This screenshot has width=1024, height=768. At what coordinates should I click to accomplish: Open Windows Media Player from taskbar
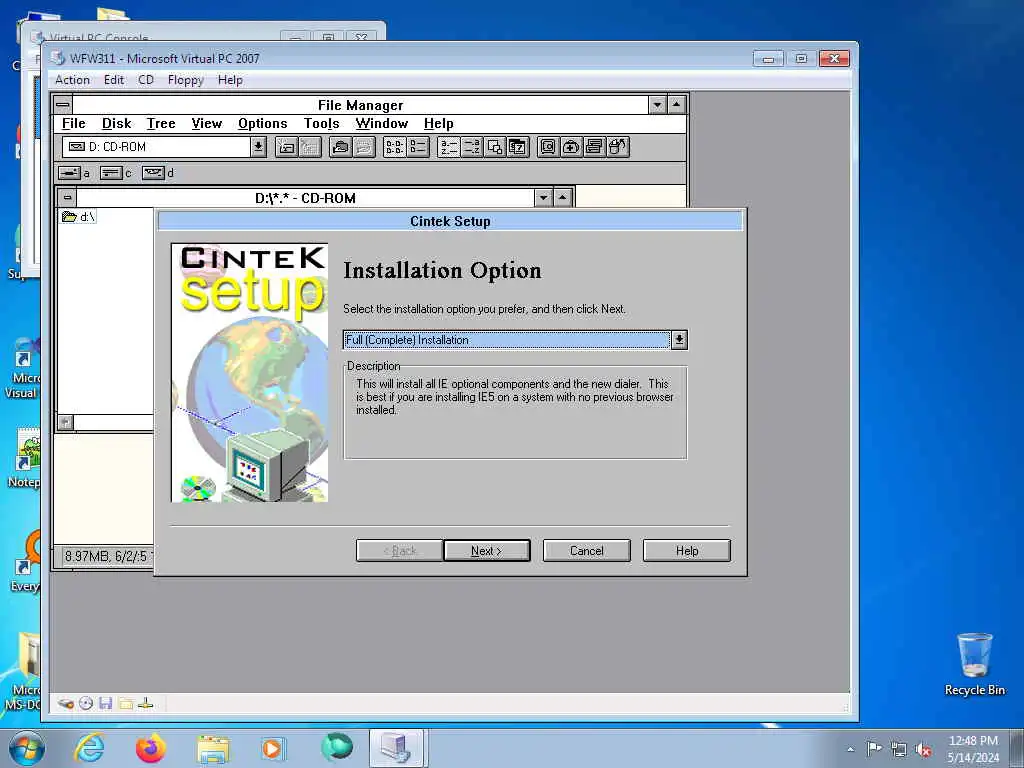click(x=273, y=748)
